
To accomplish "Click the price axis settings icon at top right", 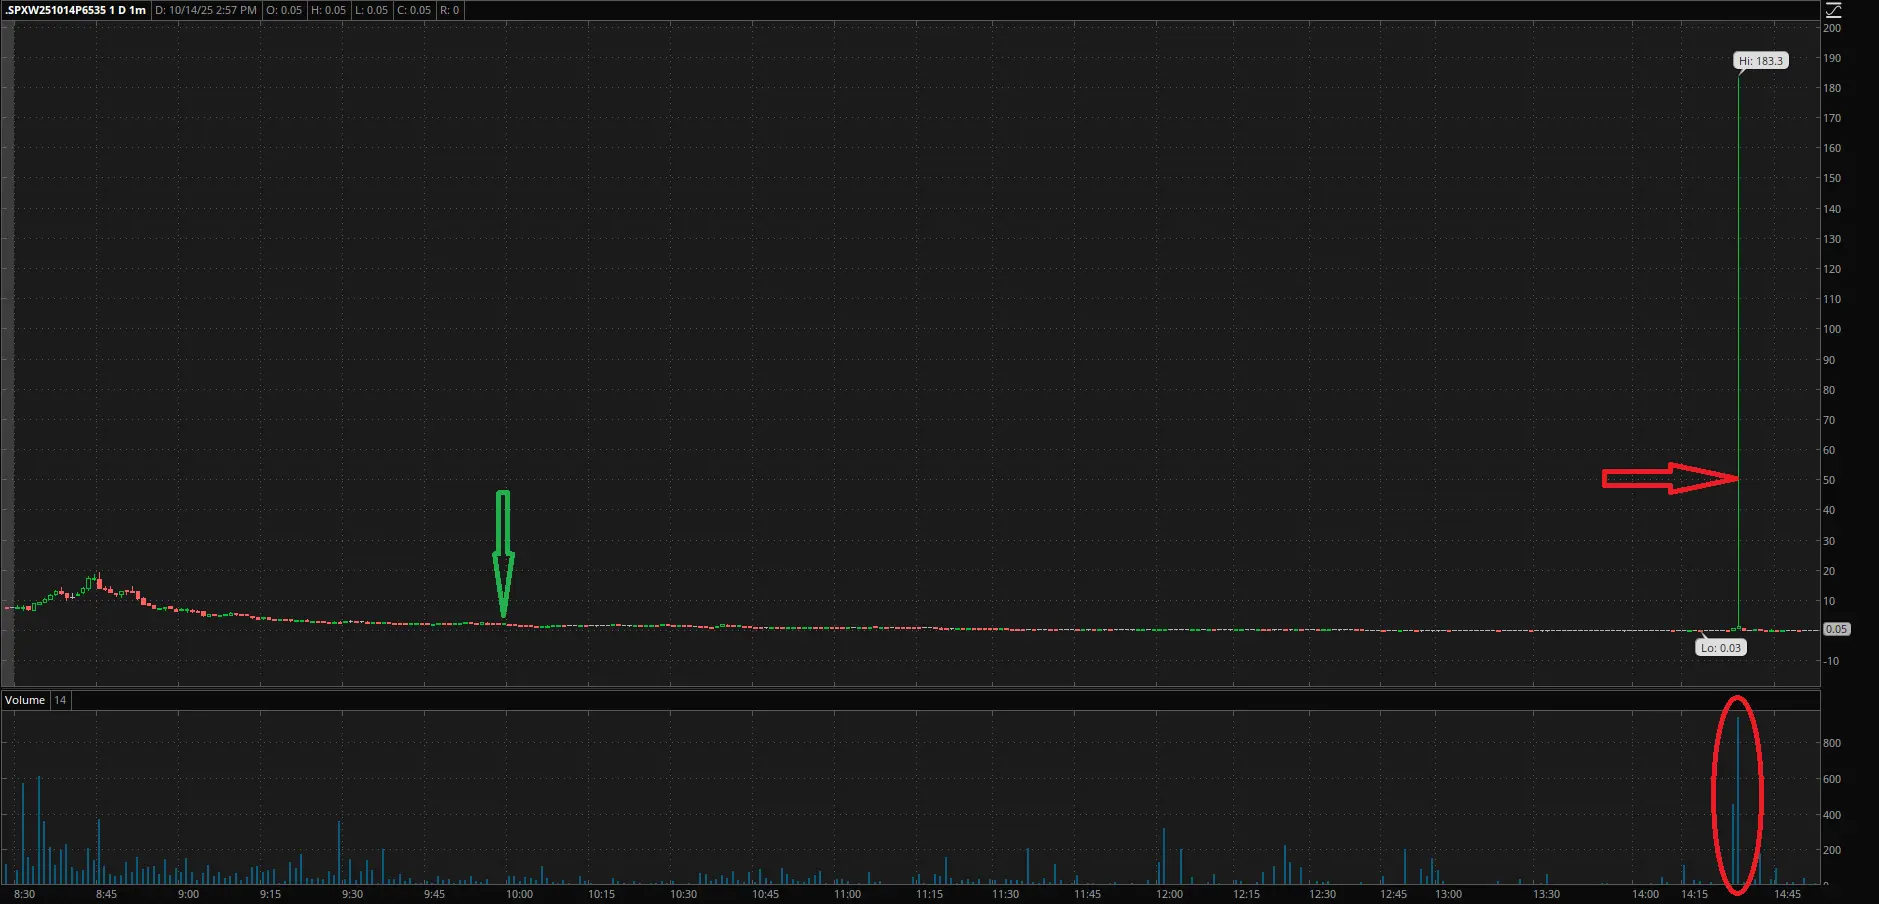I will coord(1833,11).
